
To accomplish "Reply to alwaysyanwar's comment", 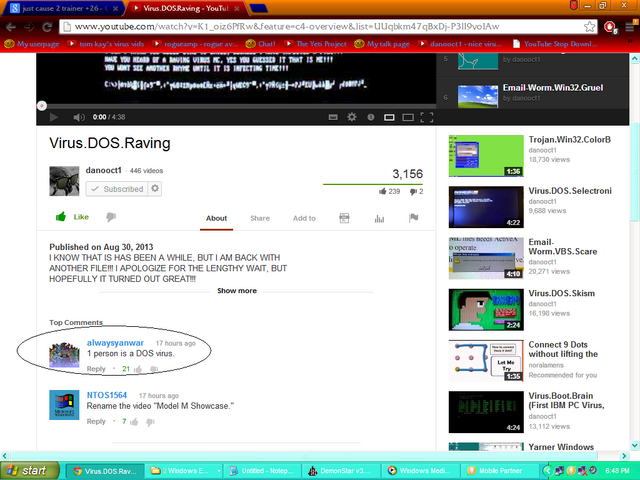I will pos(96,369).
